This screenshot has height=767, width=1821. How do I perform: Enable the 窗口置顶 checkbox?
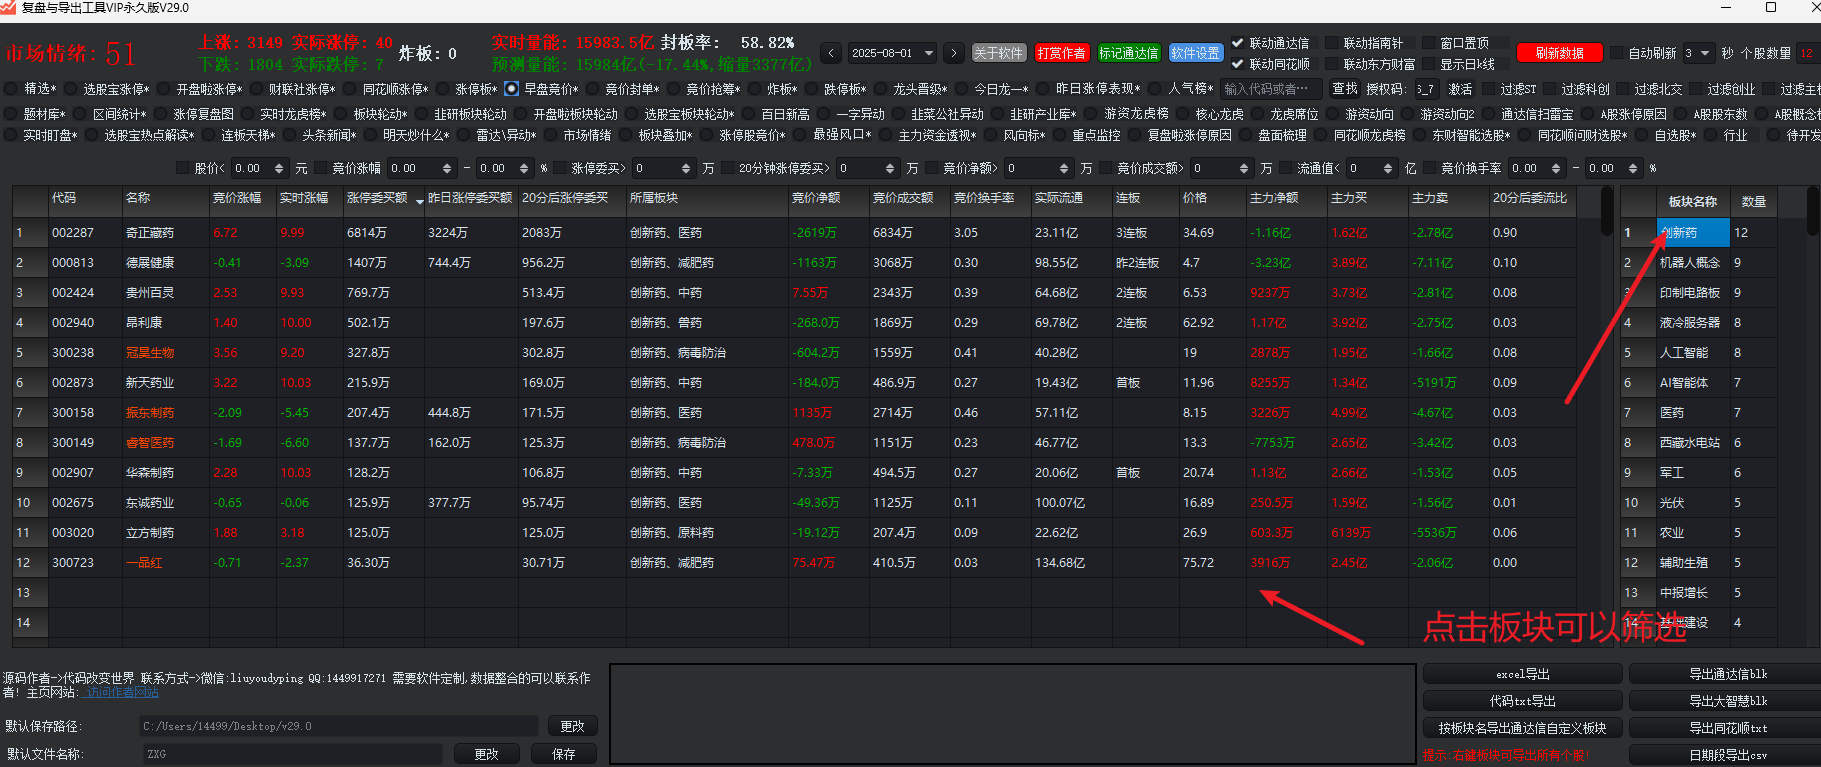point(1427,43)
